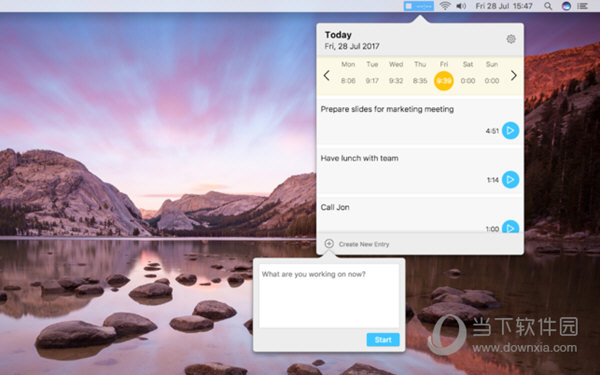
Task: Click the clock 'Fri 28 Jul 15:47'
Action: pyautogui.click(x=504, y=6)
